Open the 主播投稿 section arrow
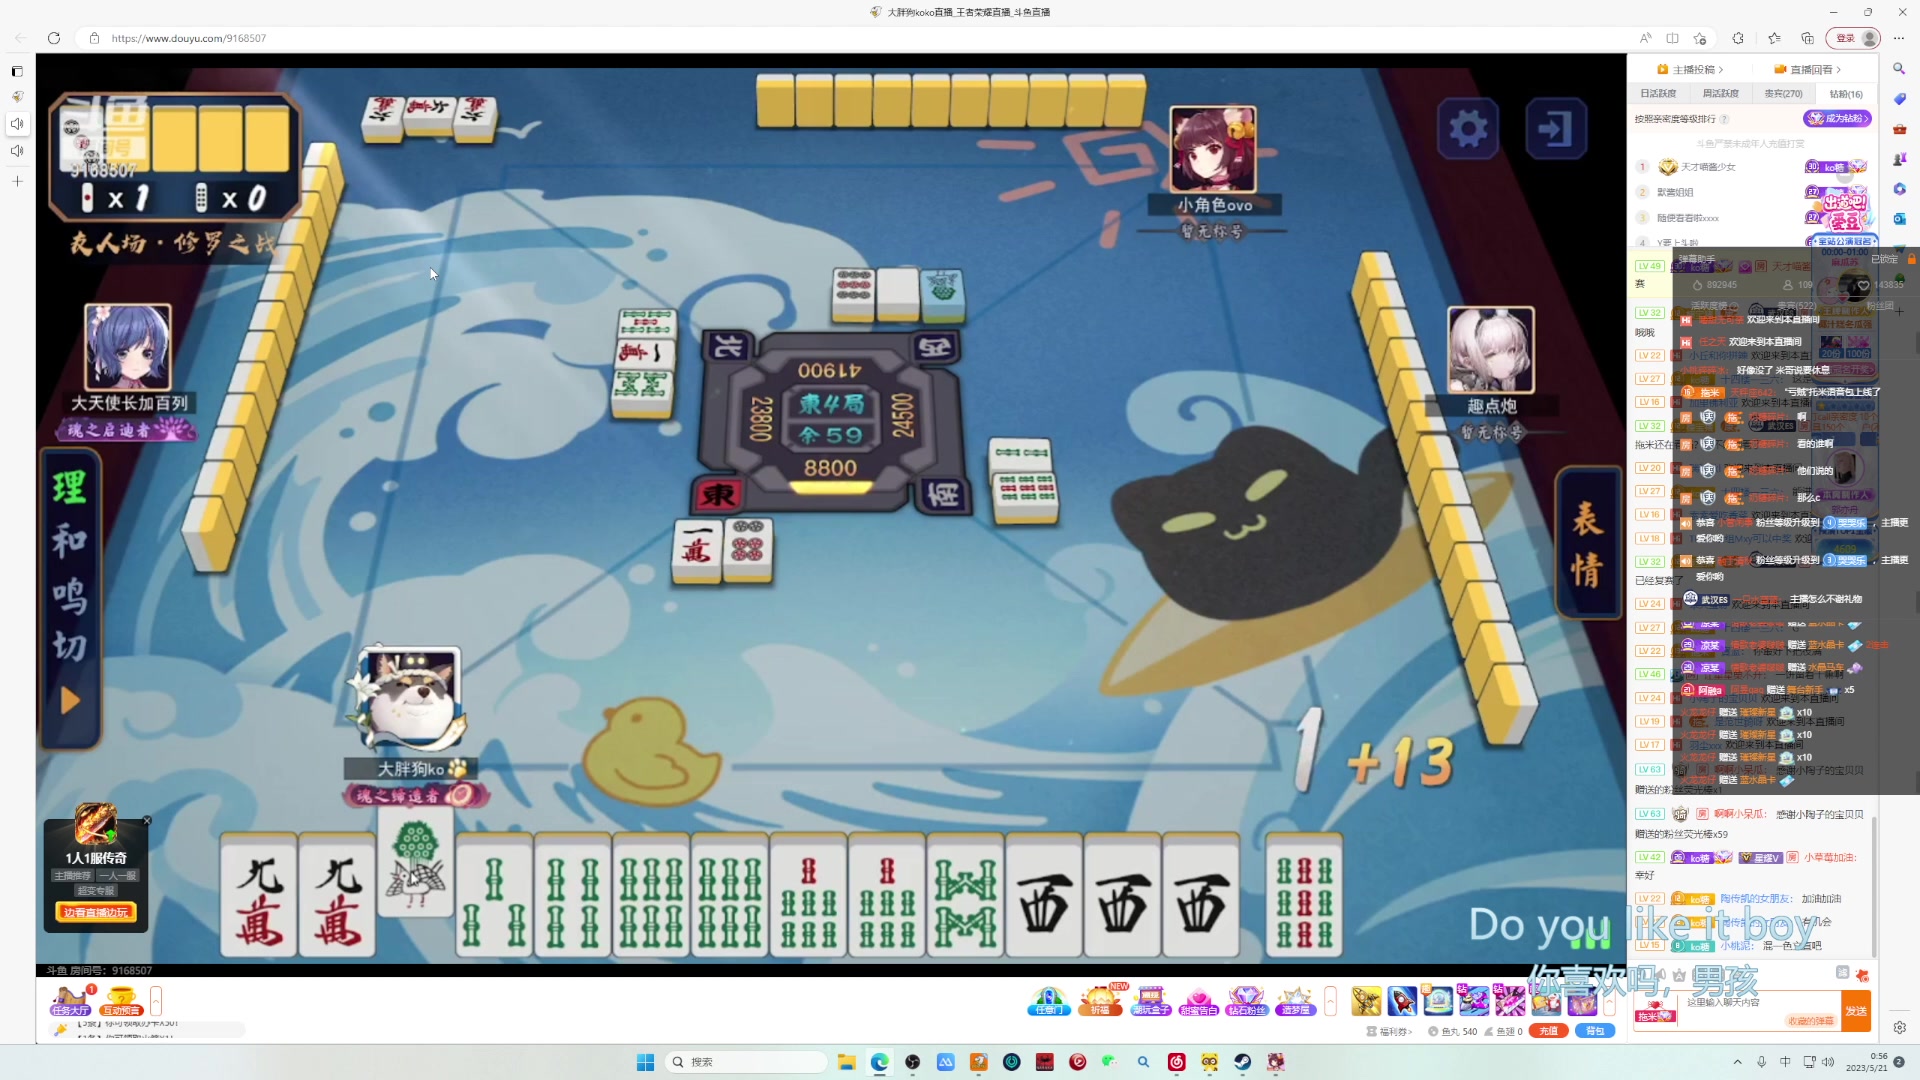Screen dimensions: 1920x1080 [x=1721, y=69]
